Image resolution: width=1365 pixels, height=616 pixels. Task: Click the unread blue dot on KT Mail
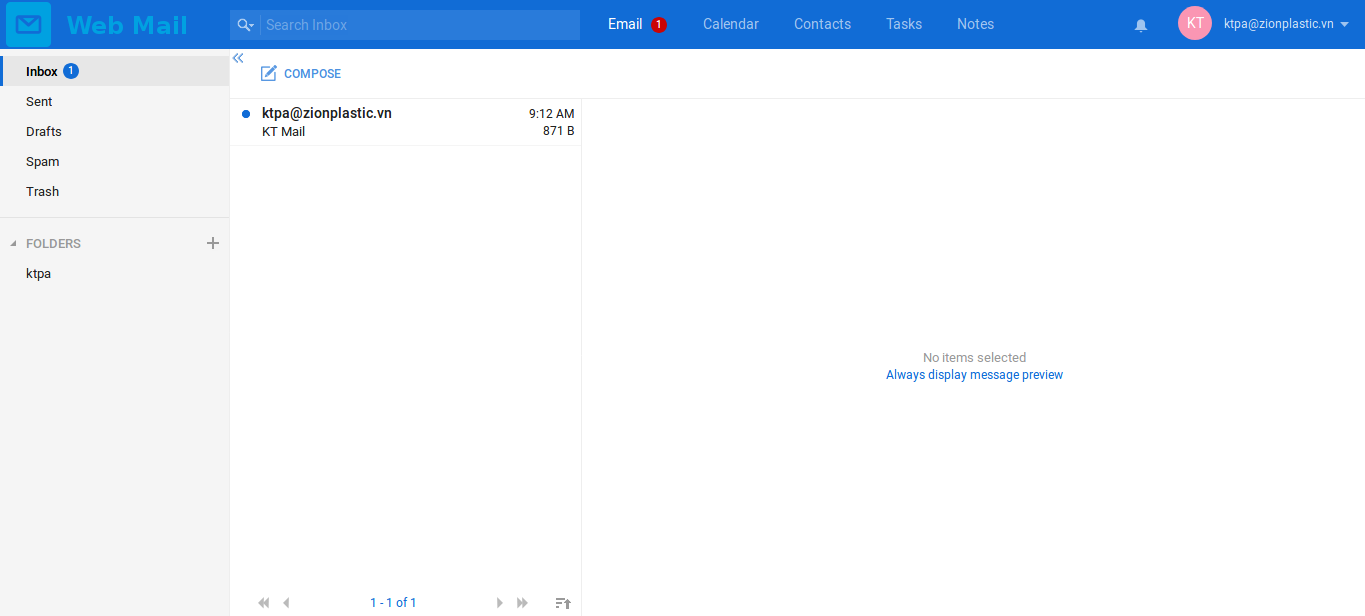(246, 114)
